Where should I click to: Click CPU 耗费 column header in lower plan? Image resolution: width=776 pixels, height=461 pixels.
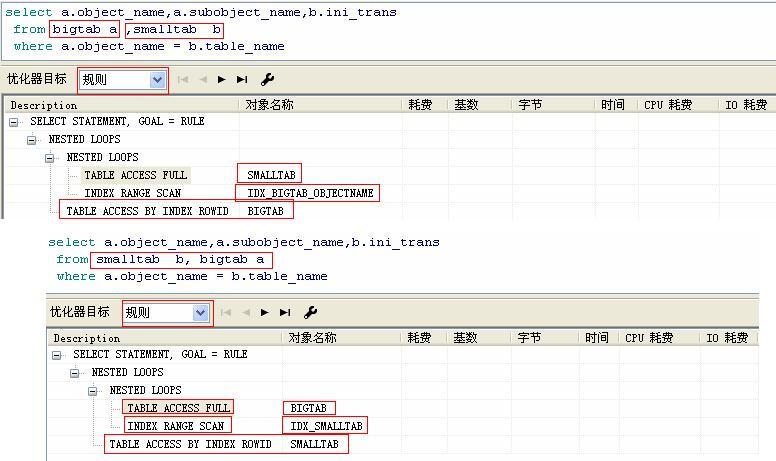click(659, 338)
